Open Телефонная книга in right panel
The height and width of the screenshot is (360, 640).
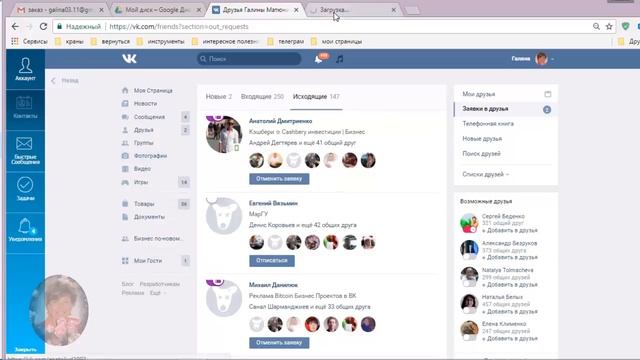488,124
